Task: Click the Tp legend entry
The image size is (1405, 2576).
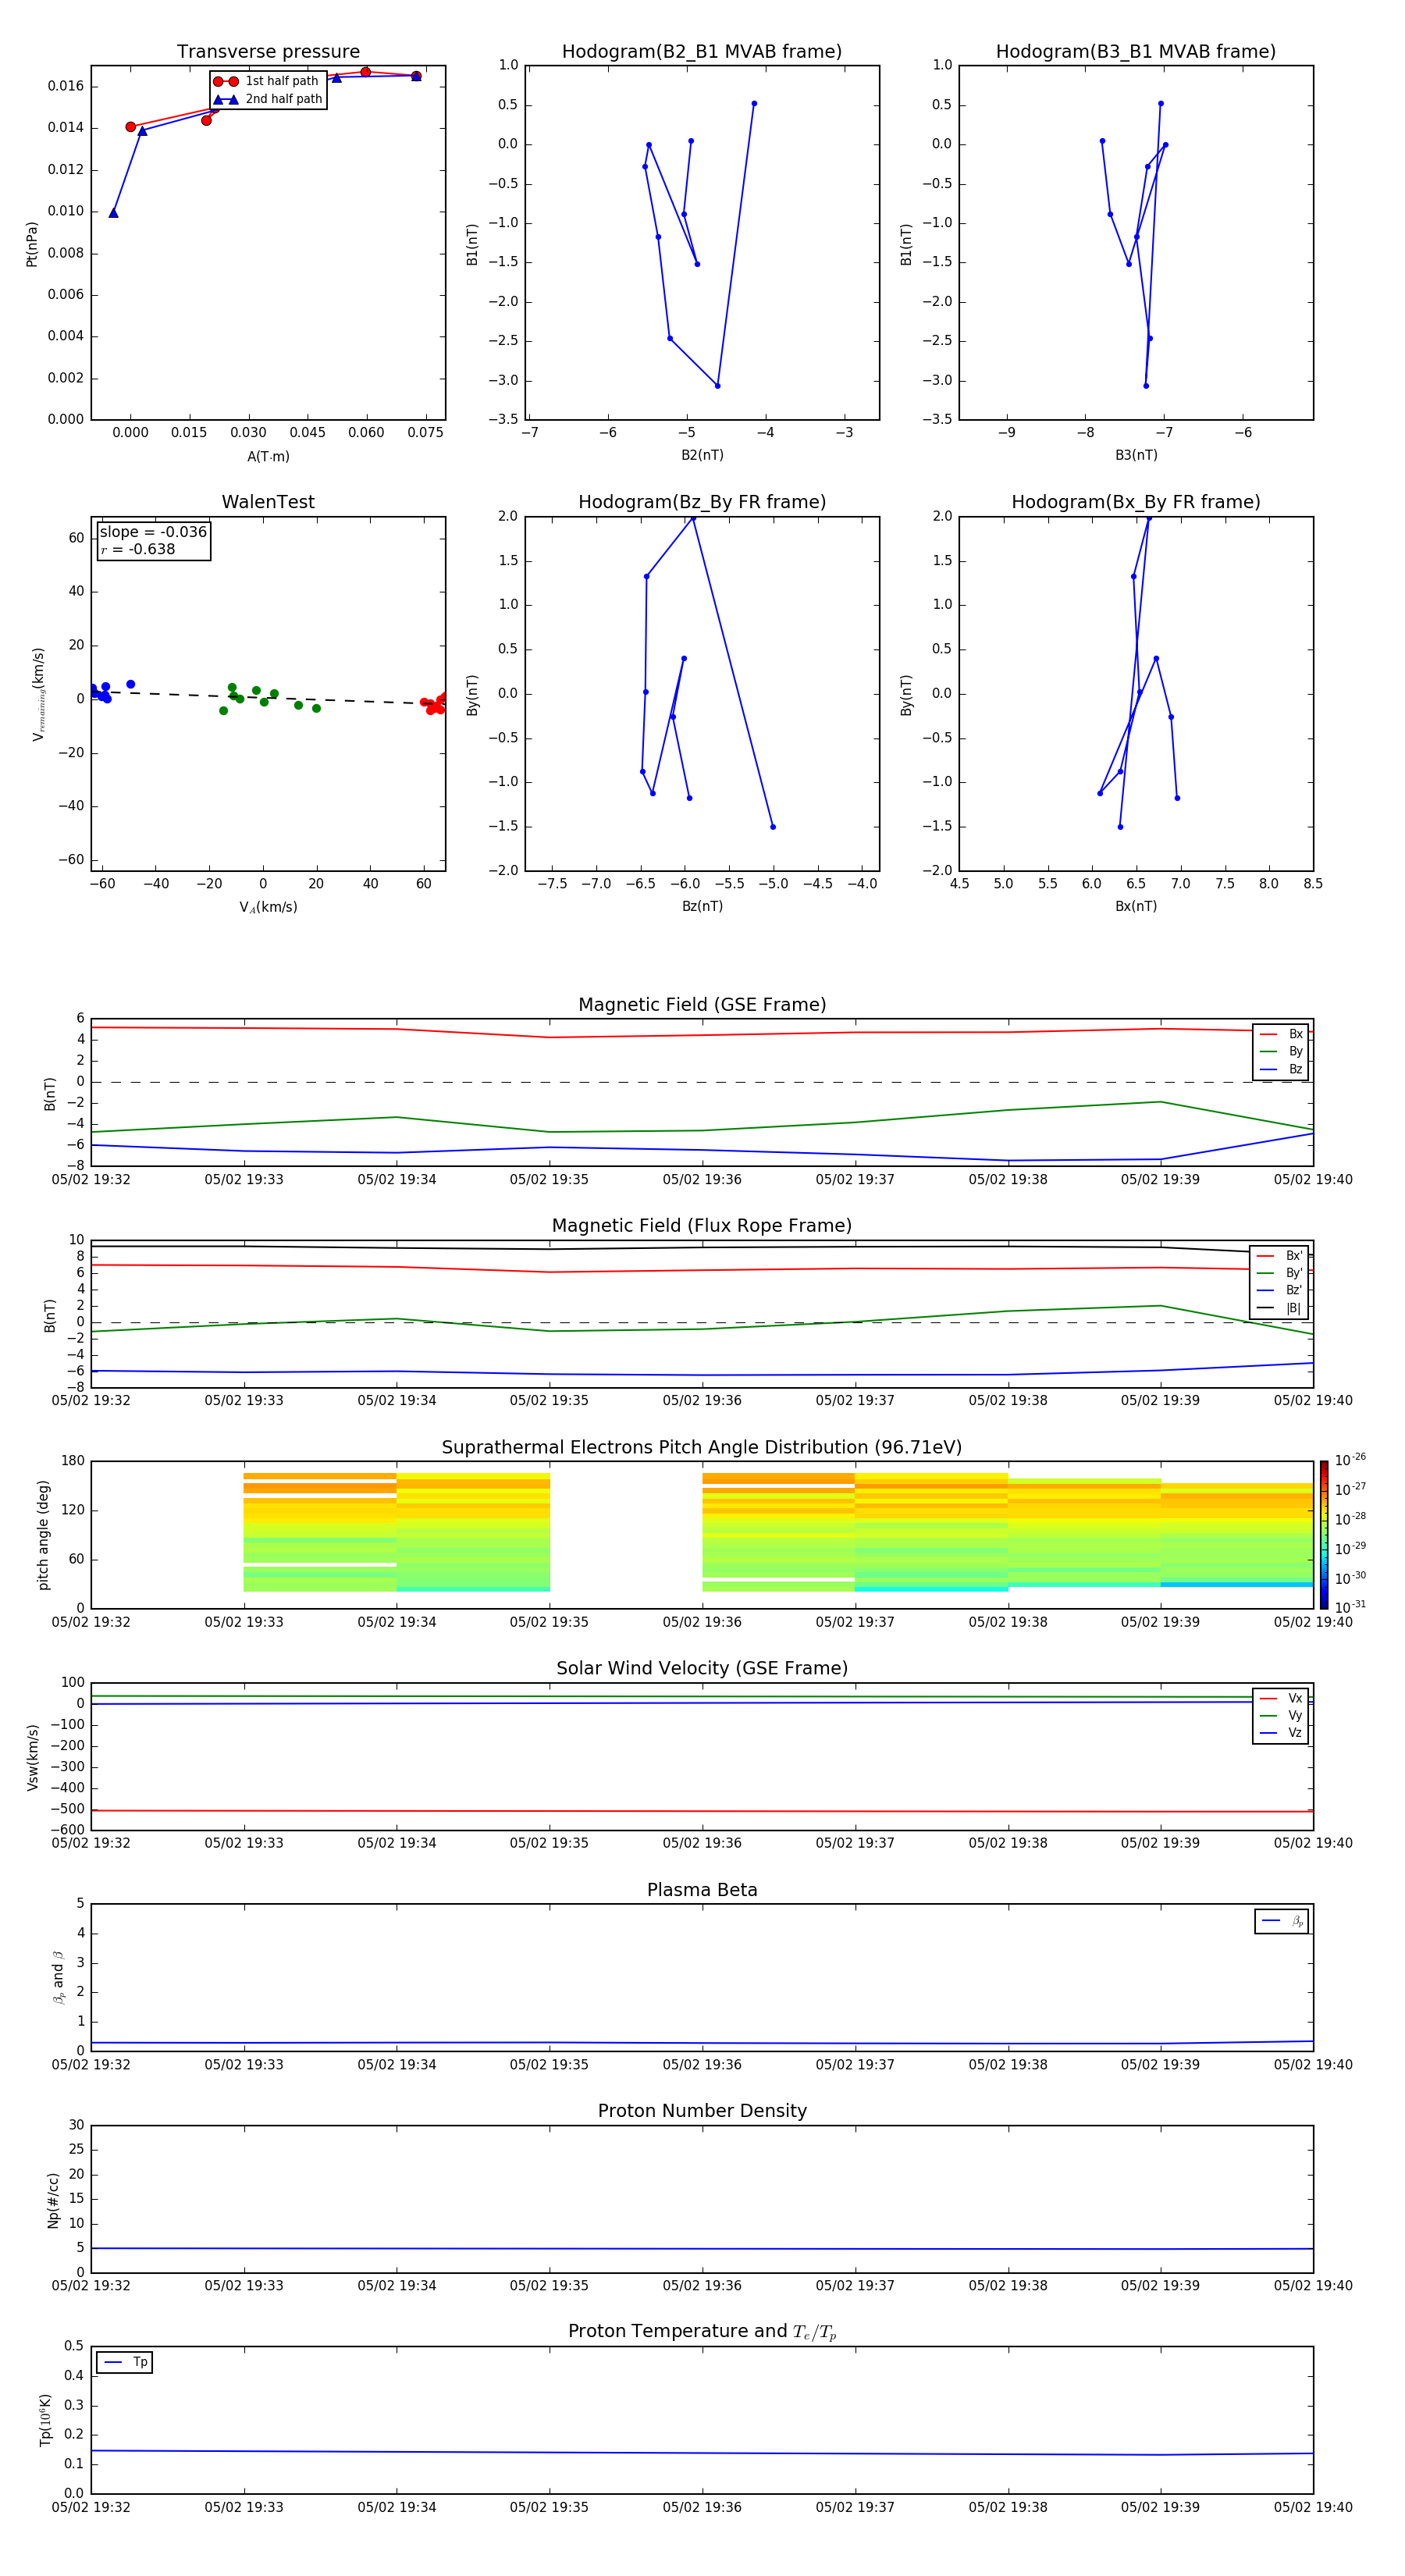Action: [x=125, y=2362]
